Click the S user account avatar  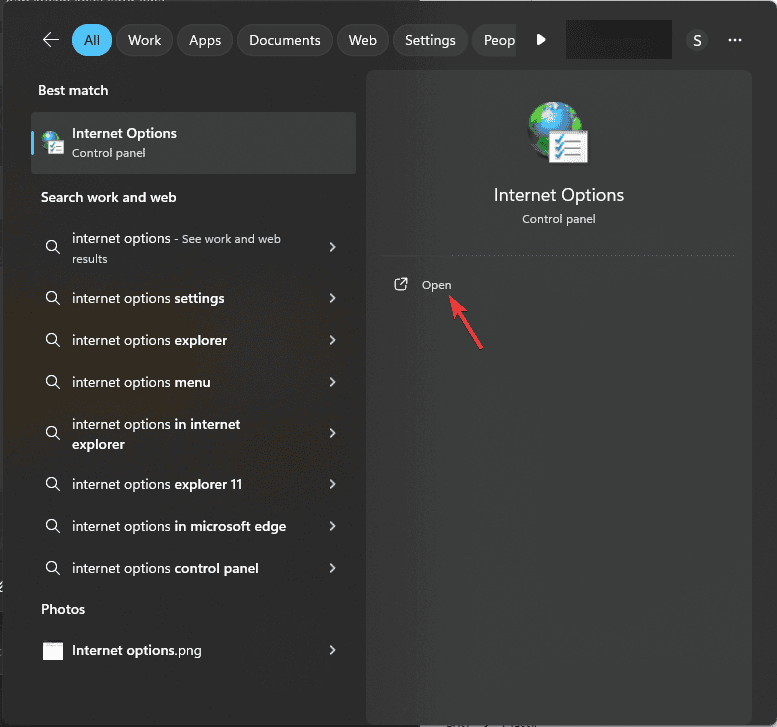tap(697, 40)
